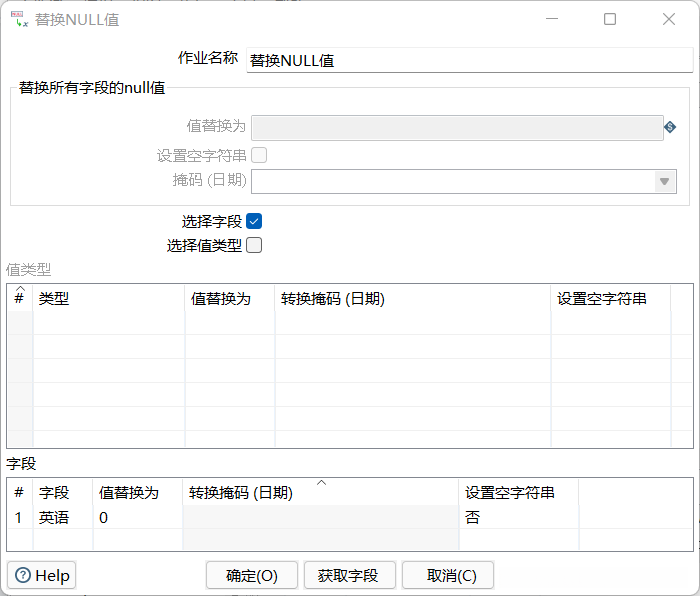Click the 替换NULL值 step icon in title bar
The width and height of the screenshot is (700, 596).
[x=19, y=19]
